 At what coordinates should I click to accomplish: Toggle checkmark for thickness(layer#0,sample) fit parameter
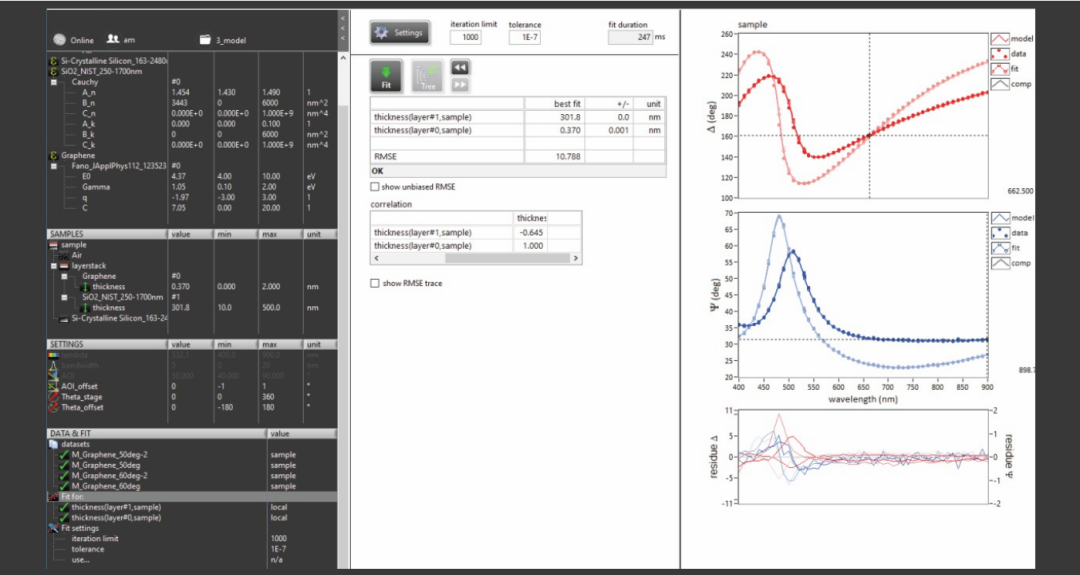(64, 517)
